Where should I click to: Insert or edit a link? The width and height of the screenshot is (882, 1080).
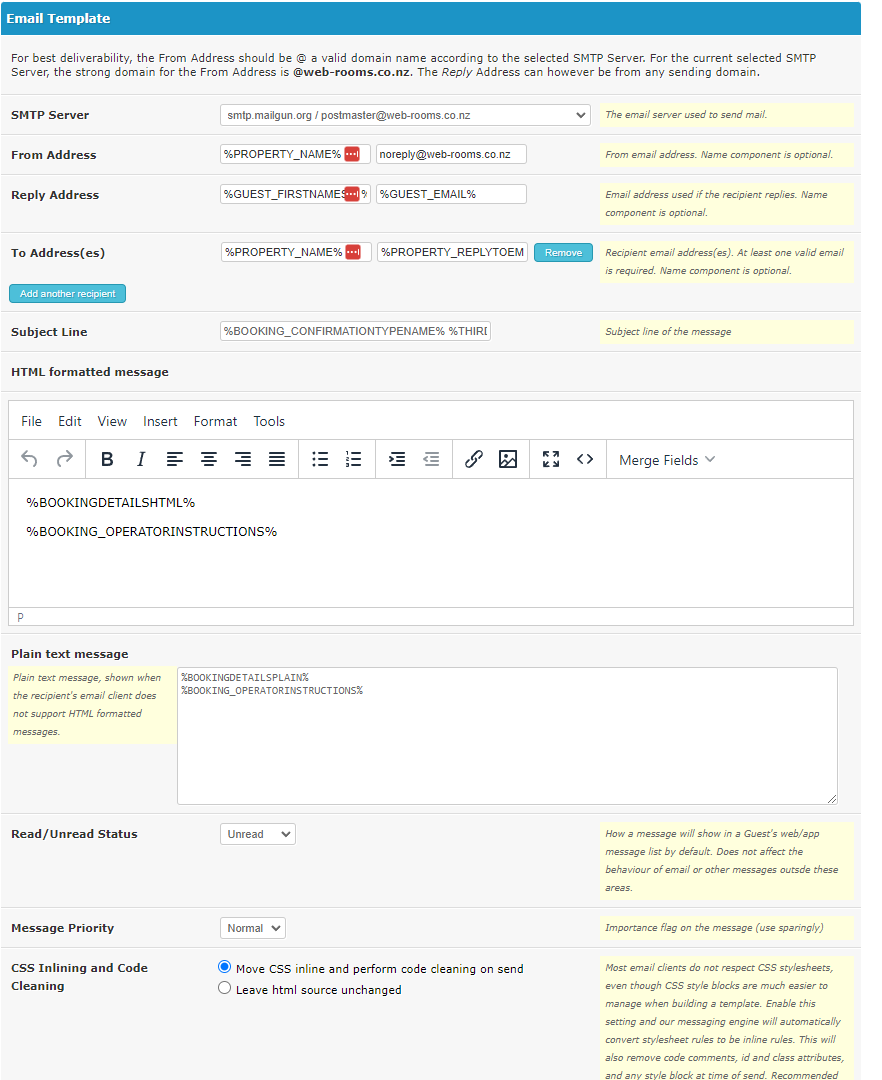pos(474,459)
